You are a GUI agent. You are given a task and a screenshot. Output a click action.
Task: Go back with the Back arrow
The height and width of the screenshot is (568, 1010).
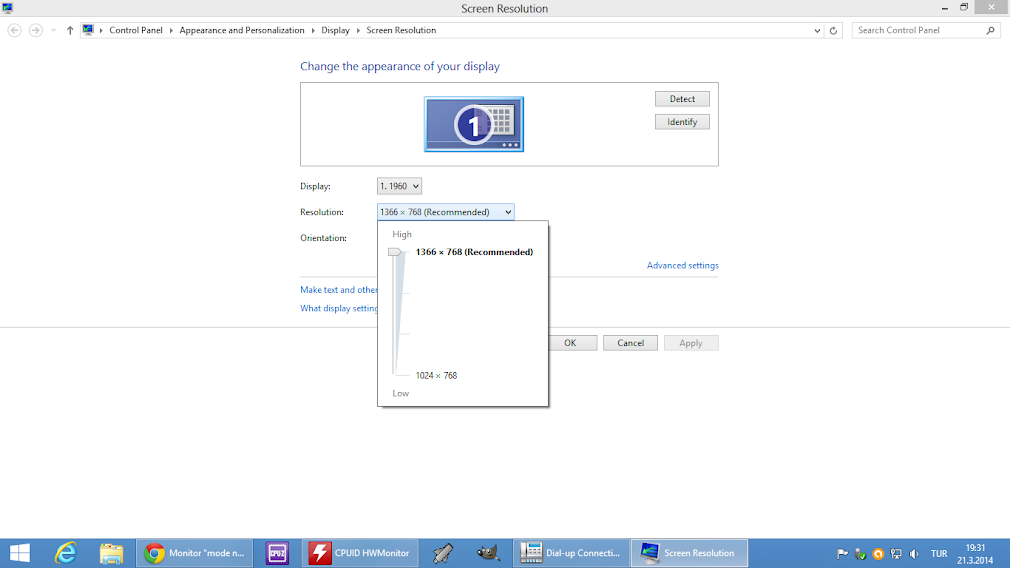point(14,30)
